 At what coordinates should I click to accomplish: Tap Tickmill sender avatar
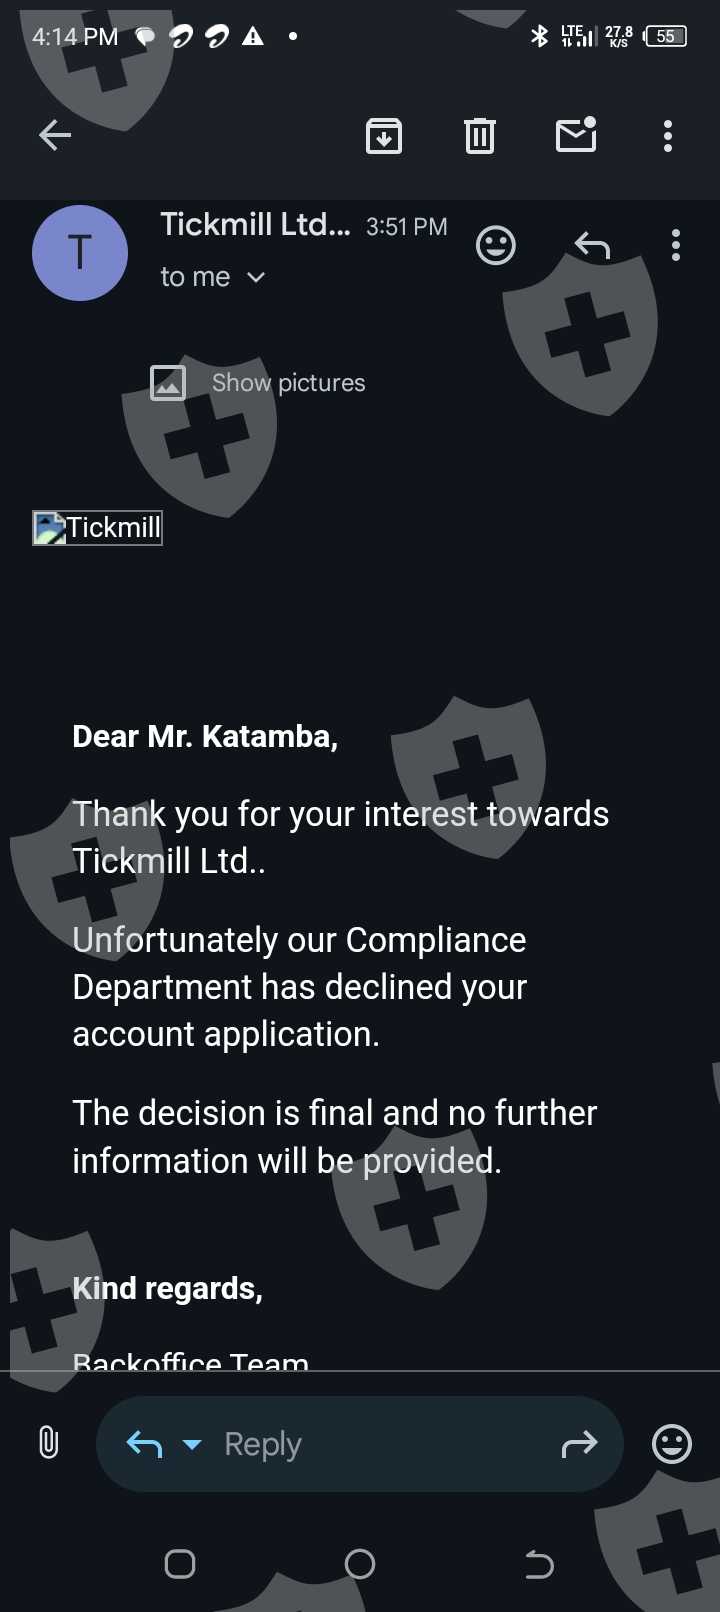point(80,253)
